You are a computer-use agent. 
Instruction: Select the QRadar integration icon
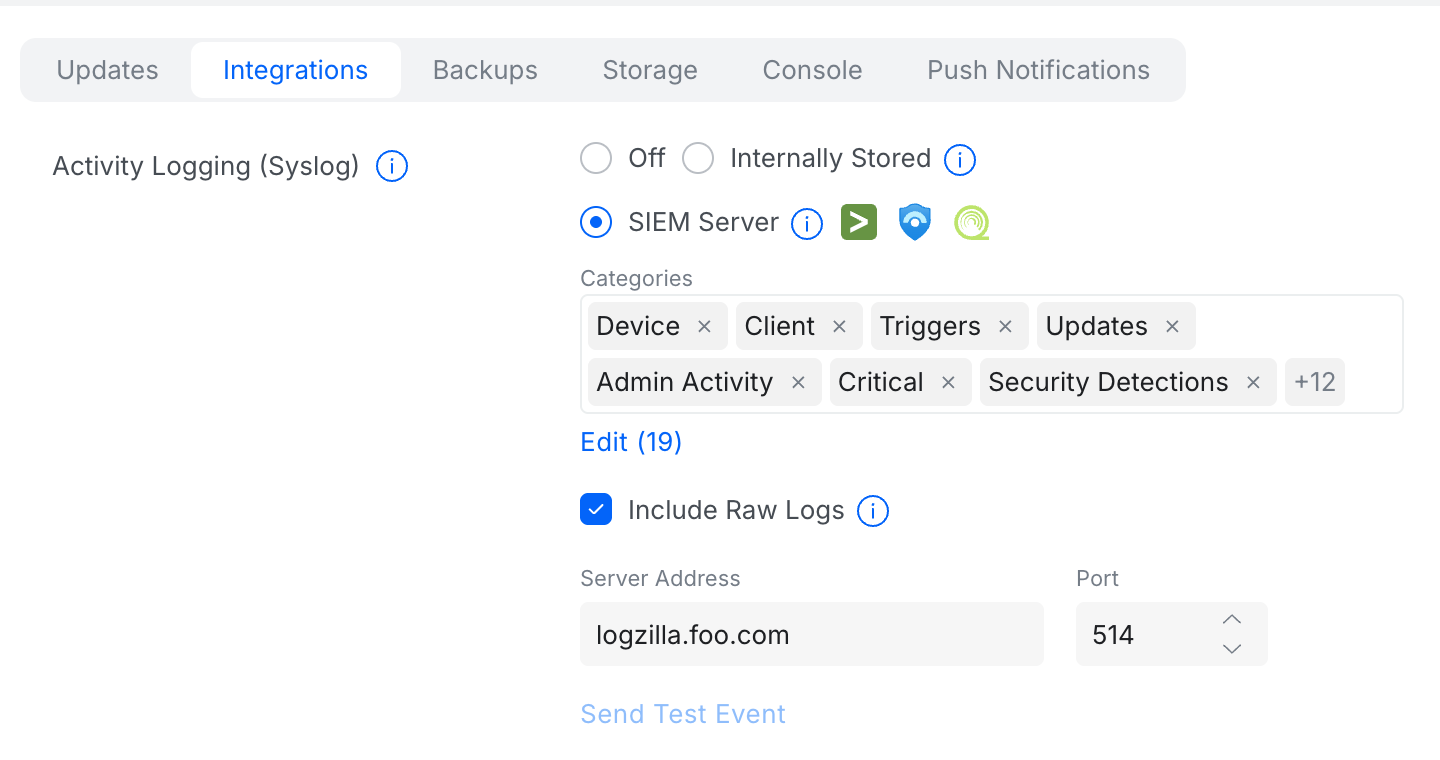(971, 222)
